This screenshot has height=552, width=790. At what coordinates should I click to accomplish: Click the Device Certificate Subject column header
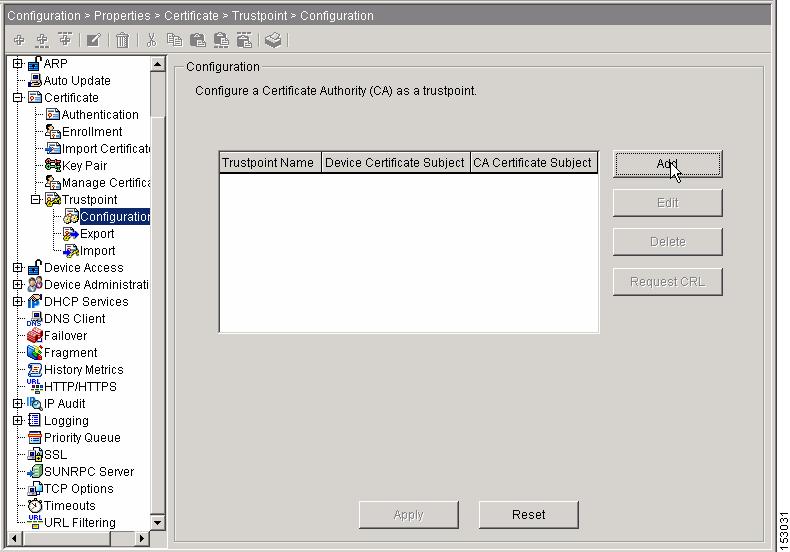coord(396,163)
